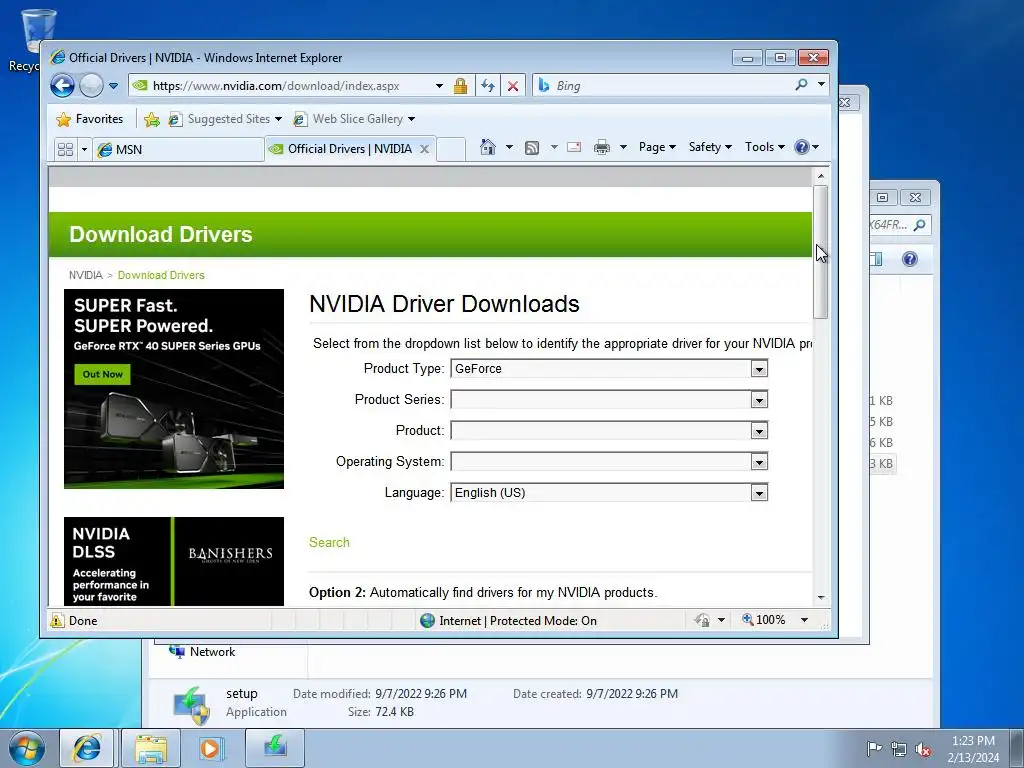1024x768 pixels.
Task: Open the Page menu
Action: point(657,147)
